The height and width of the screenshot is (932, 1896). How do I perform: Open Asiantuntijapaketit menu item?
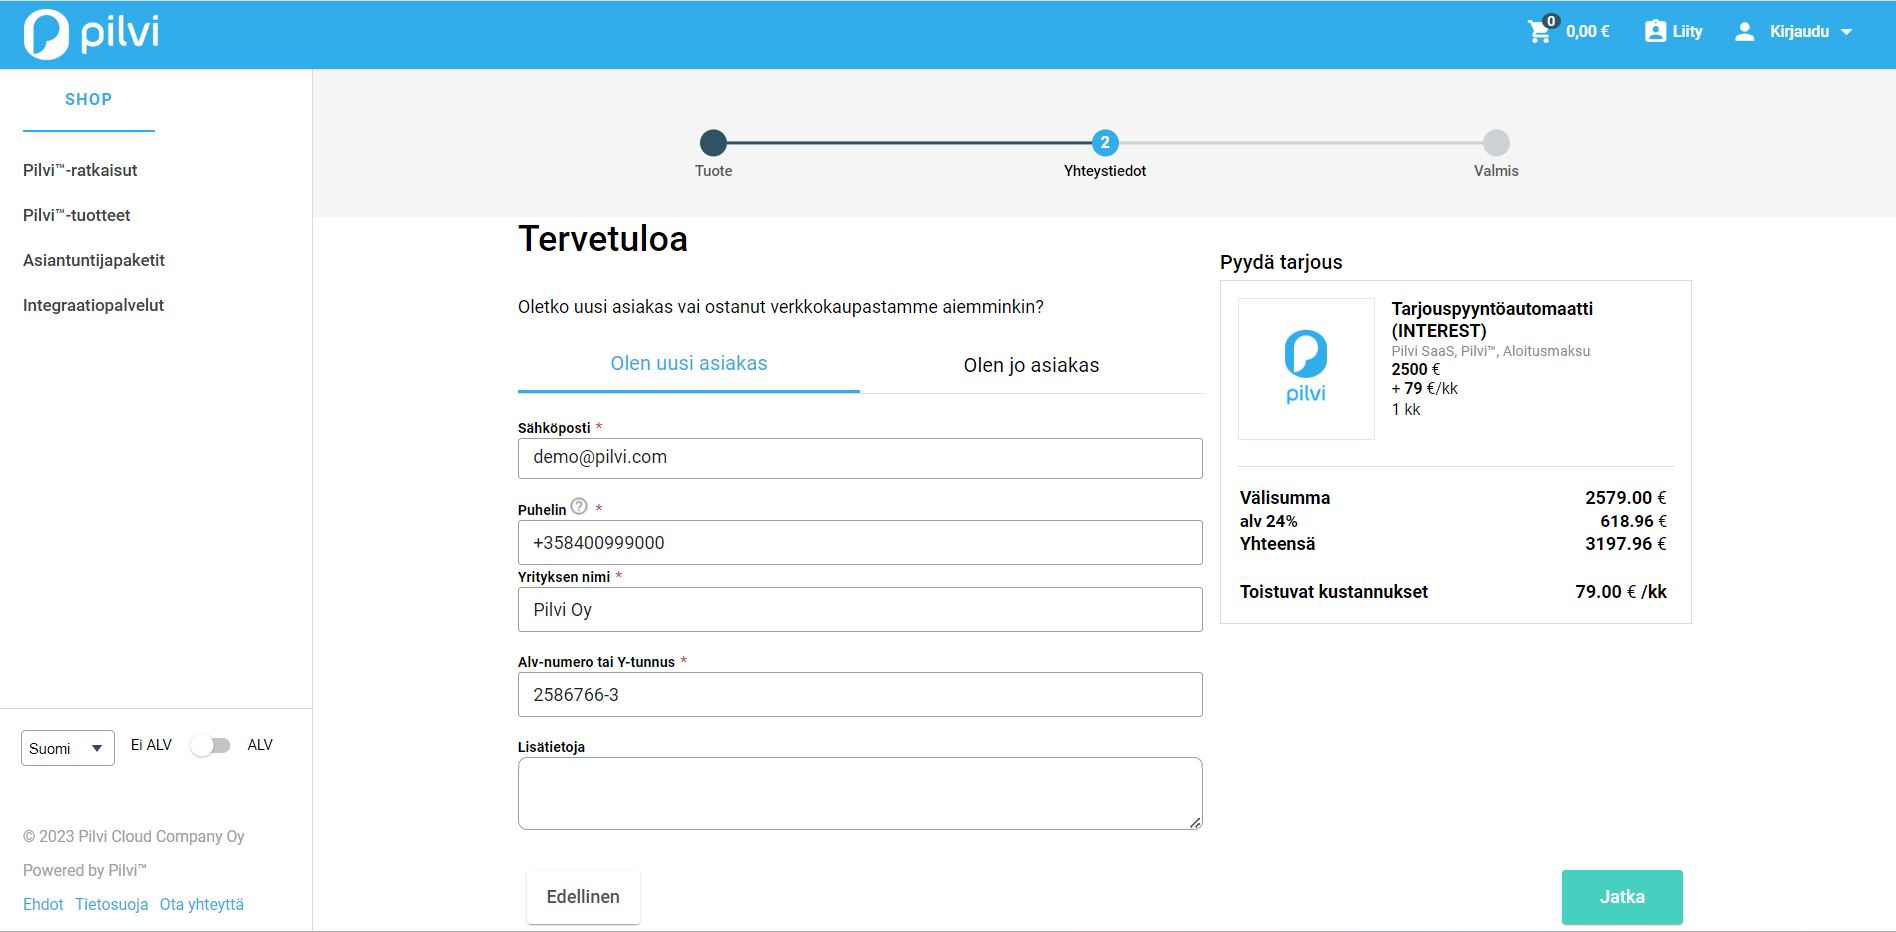(x=94, y=260)
